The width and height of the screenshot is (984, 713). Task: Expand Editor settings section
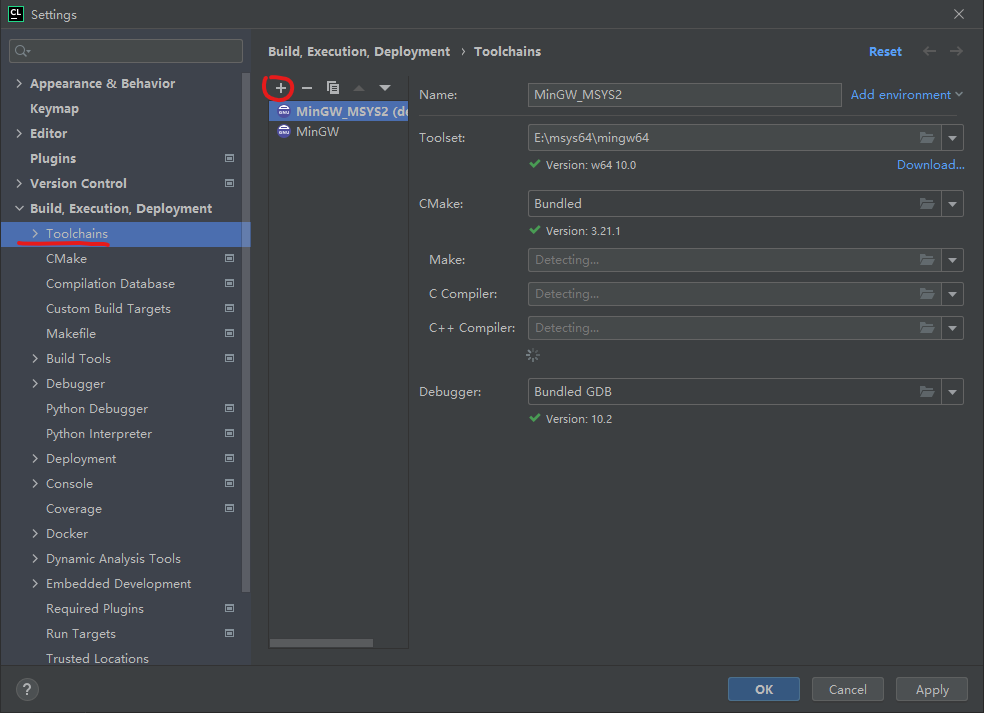[19, 133]
